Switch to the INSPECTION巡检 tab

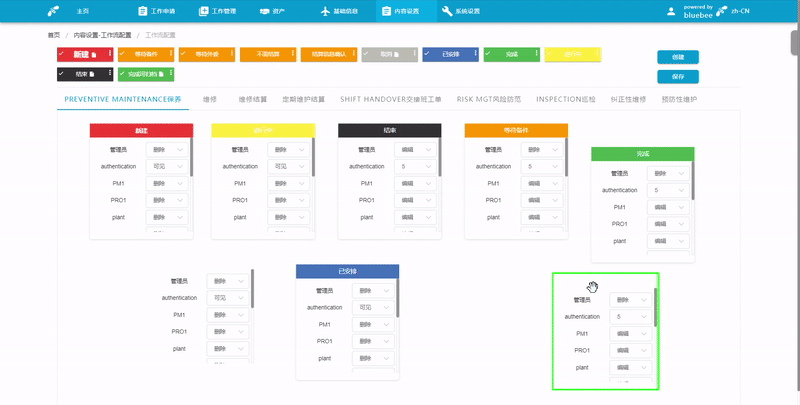click(565, 100)
